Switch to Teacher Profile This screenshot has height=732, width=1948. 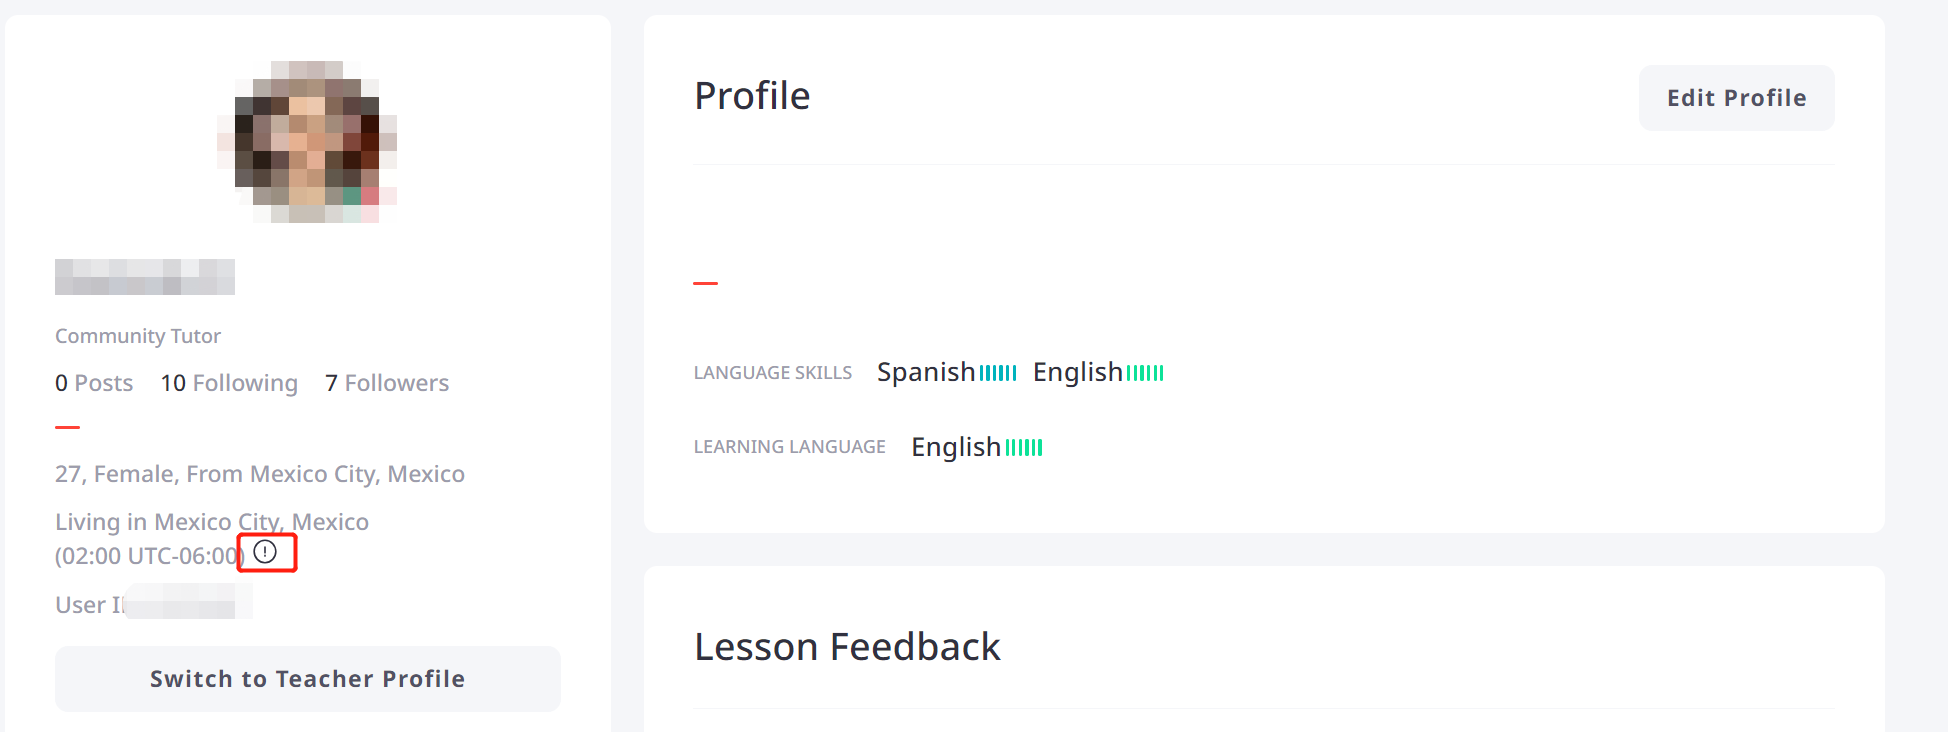click(307, 679)
